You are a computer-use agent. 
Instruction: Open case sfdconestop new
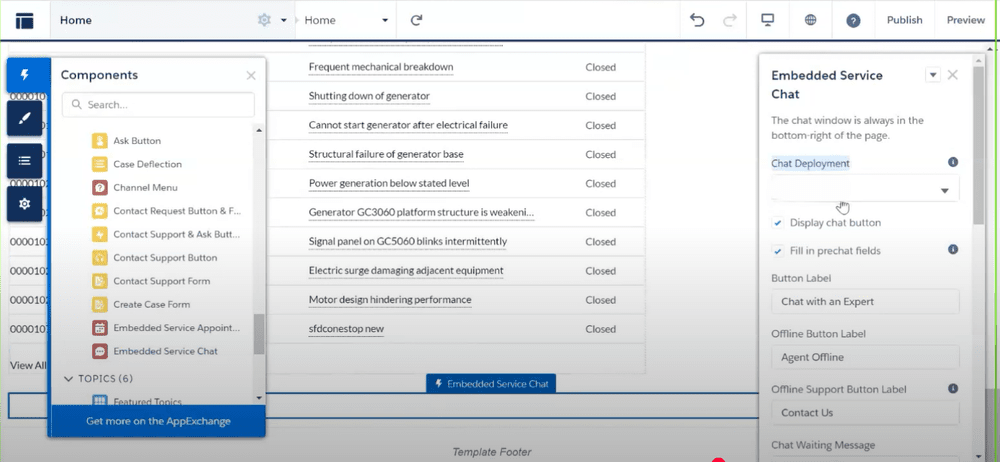(346, 329)
